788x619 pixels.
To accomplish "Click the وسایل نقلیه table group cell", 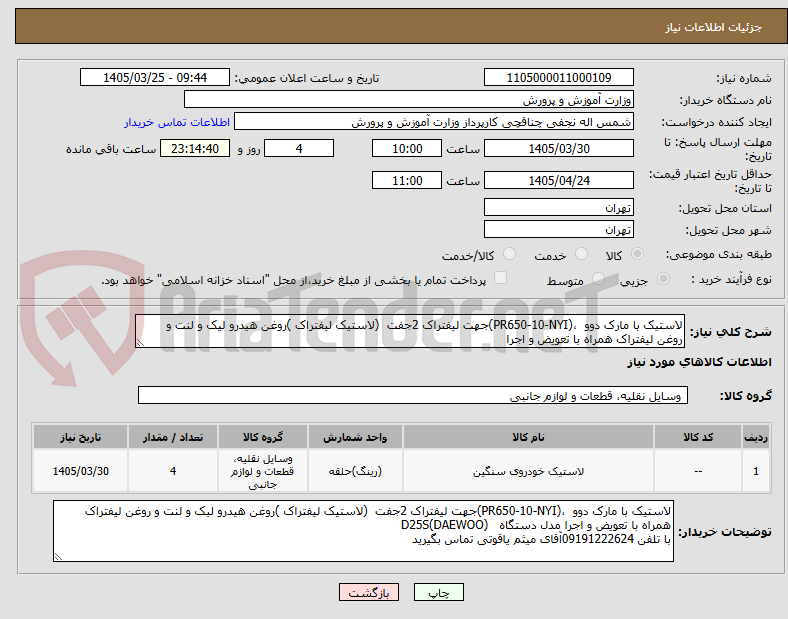I will click(263, 471).
